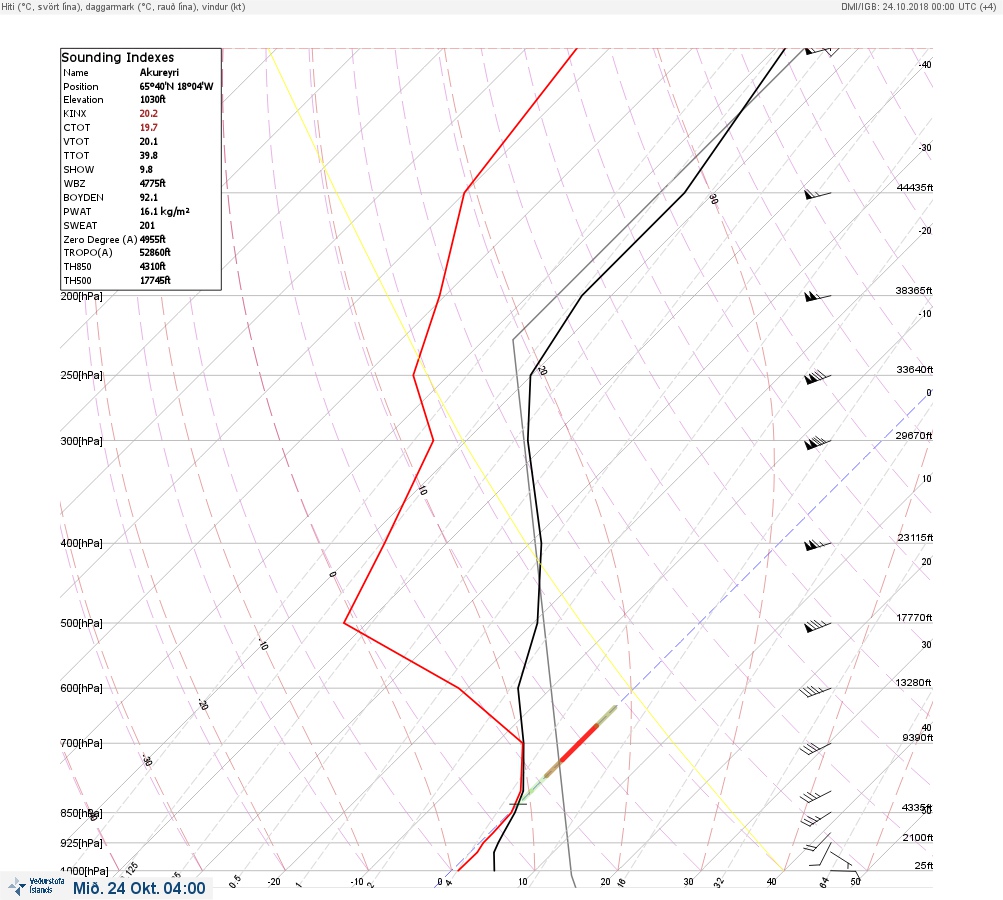Screen dimensions: 1003x900
Task: Click the 9390ft height label
Action: pos(917,738)
